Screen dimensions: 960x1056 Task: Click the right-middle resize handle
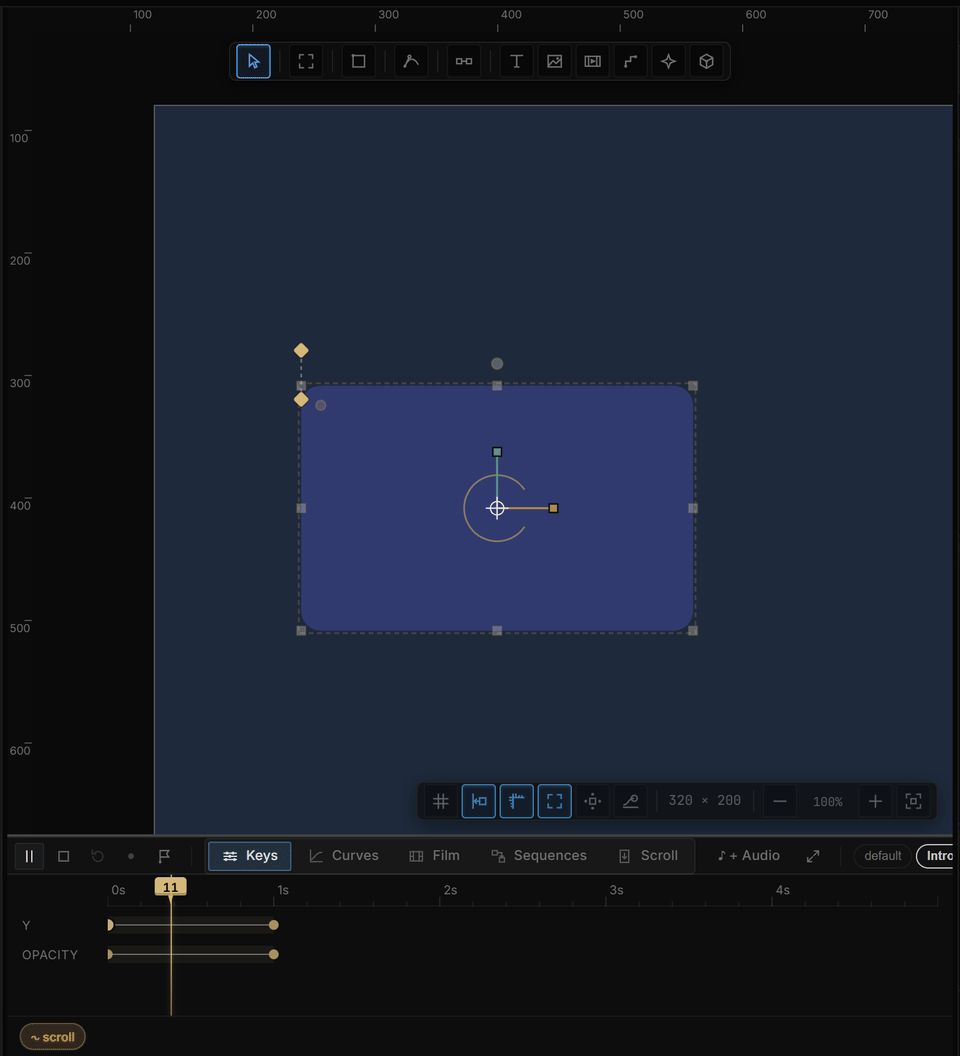pos(693,508)
